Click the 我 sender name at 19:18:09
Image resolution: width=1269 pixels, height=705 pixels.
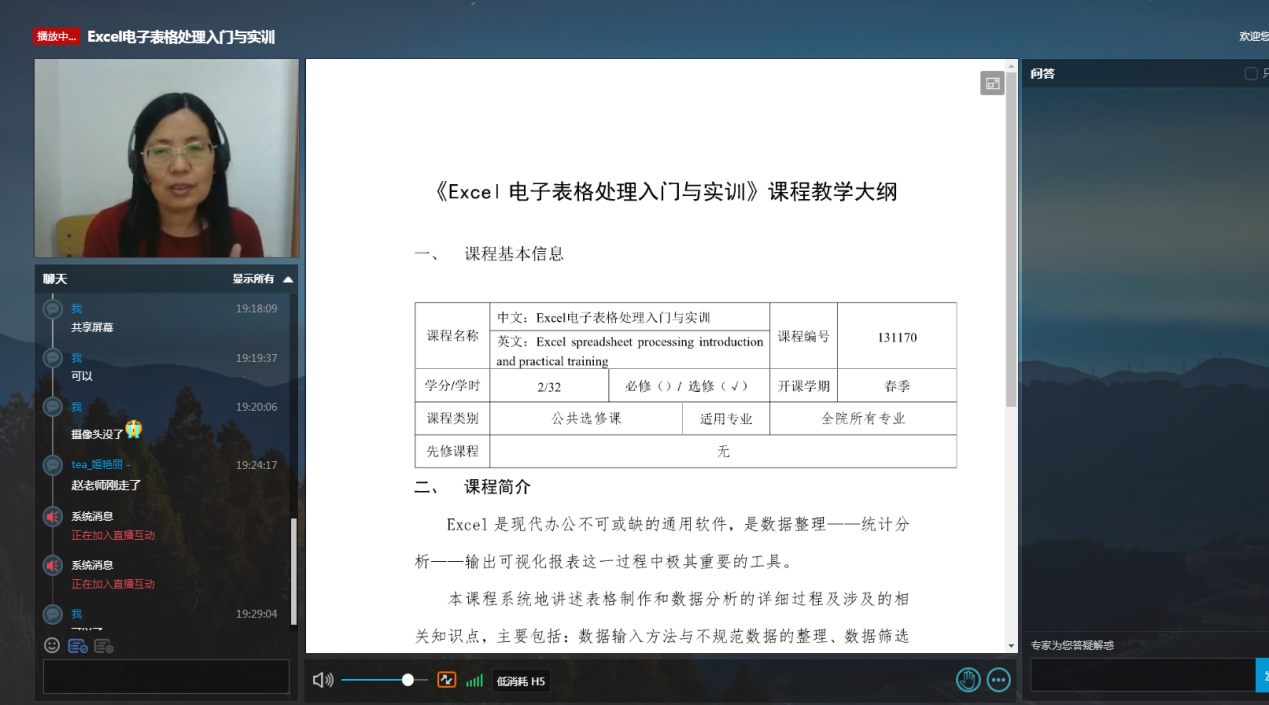tap(76, 309)
